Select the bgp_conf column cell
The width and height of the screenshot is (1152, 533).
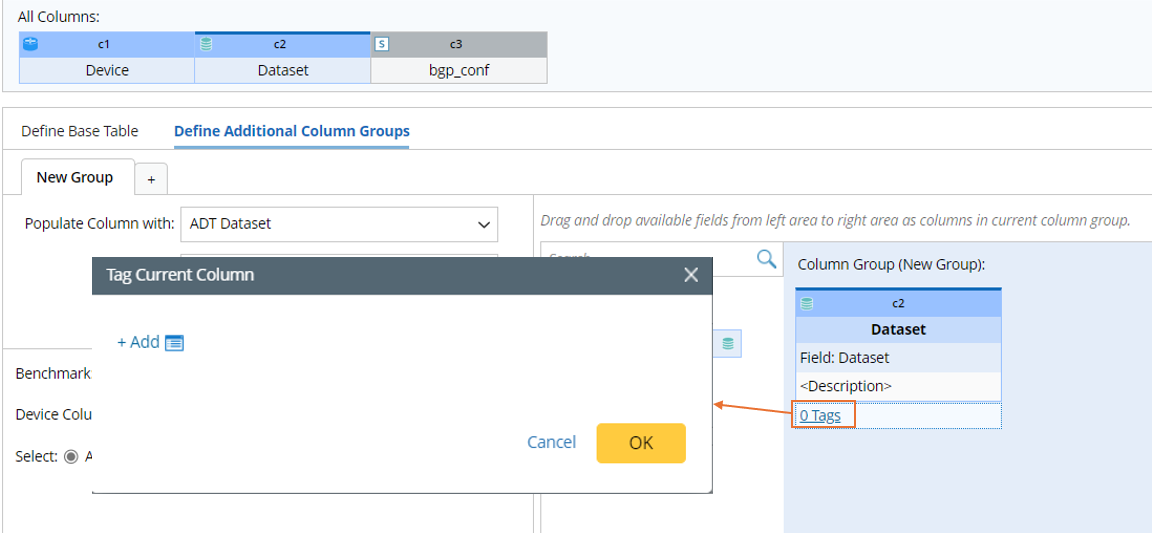click(x=458, y=71)
